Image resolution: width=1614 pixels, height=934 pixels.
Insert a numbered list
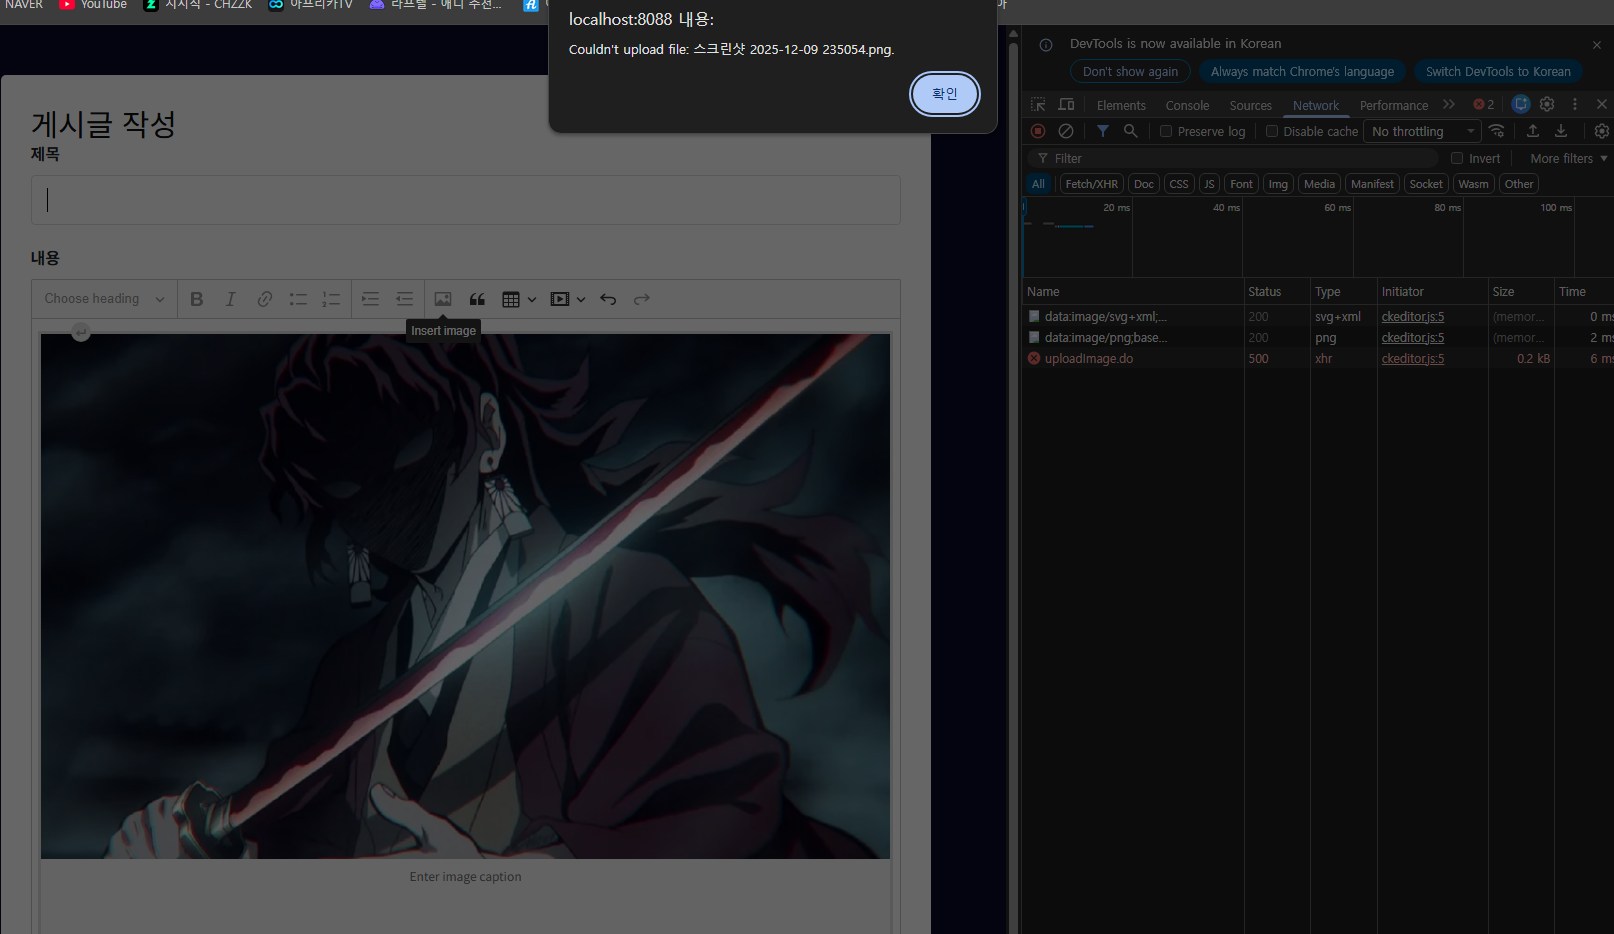[331, 299]
